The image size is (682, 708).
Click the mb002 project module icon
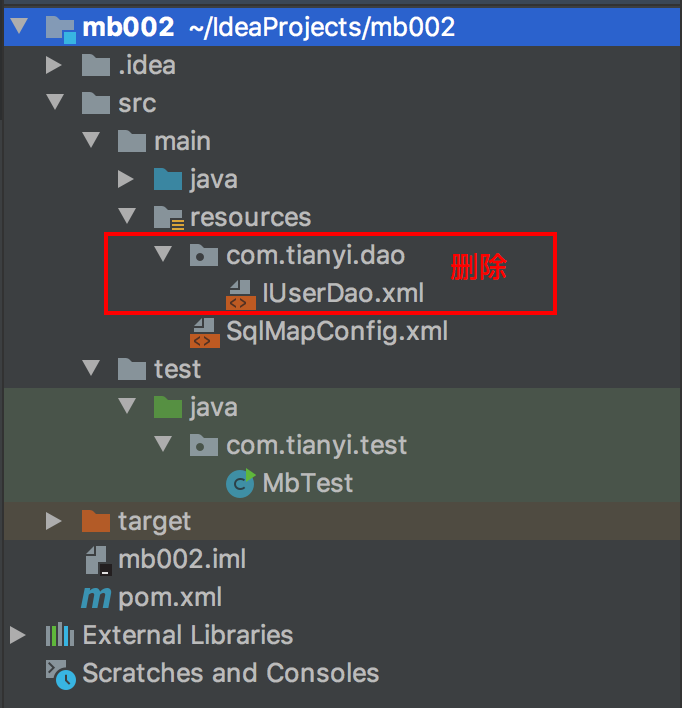(60, 27)
